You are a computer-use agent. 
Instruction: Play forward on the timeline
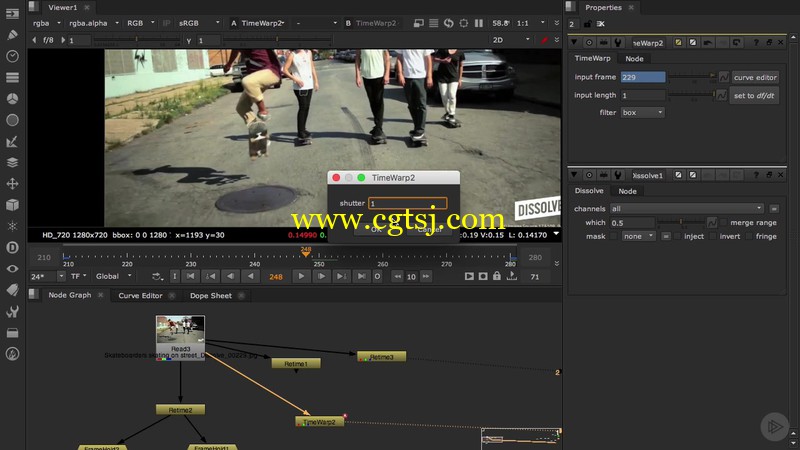pos(301,276)
